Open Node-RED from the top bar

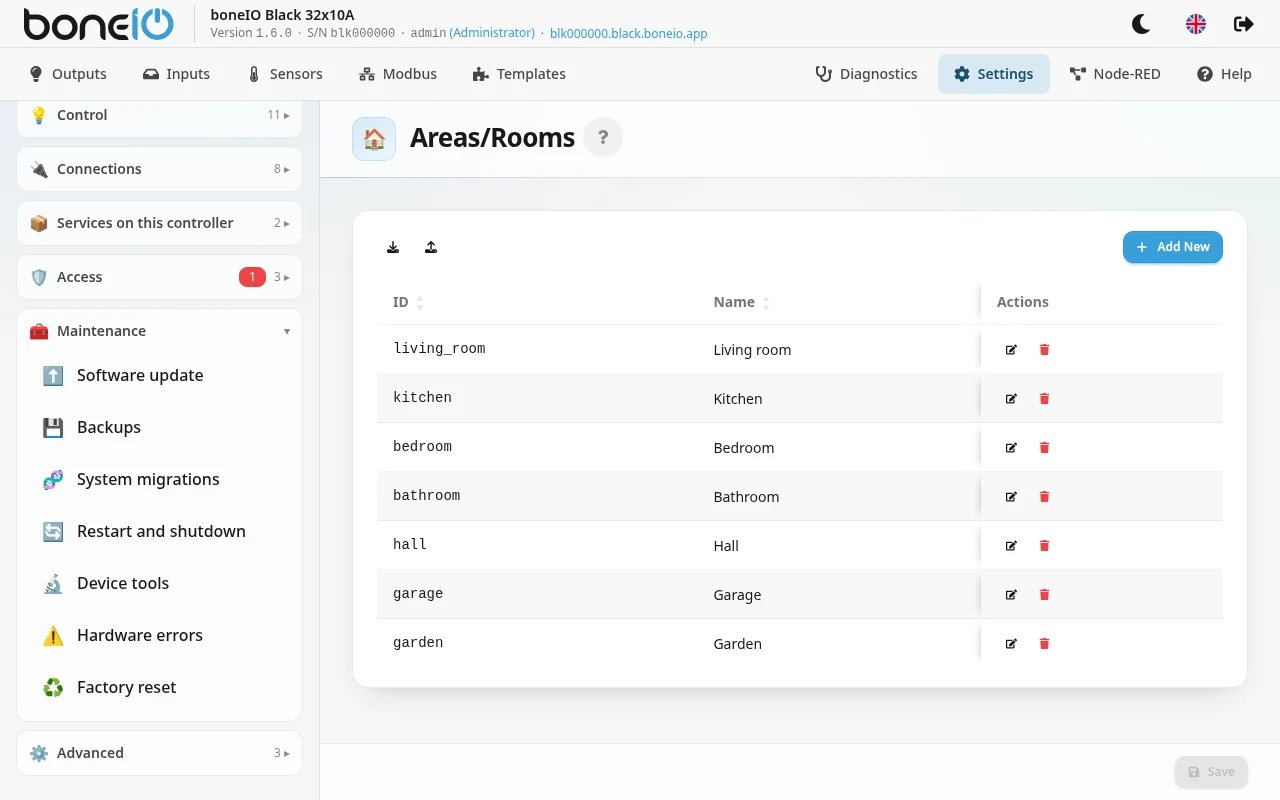pyautogui.click(x=1115, y=74)
